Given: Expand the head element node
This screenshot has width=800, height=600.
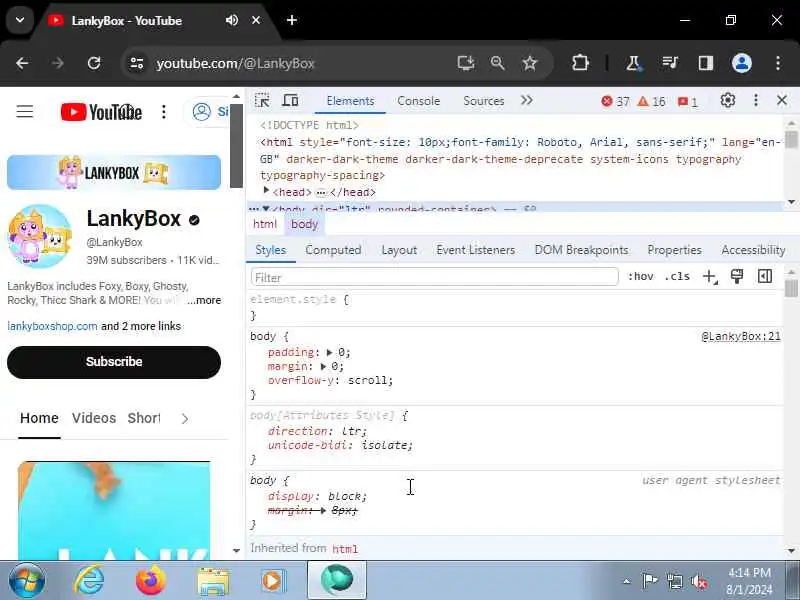Looking at the screenshot, I should (266, 190).
